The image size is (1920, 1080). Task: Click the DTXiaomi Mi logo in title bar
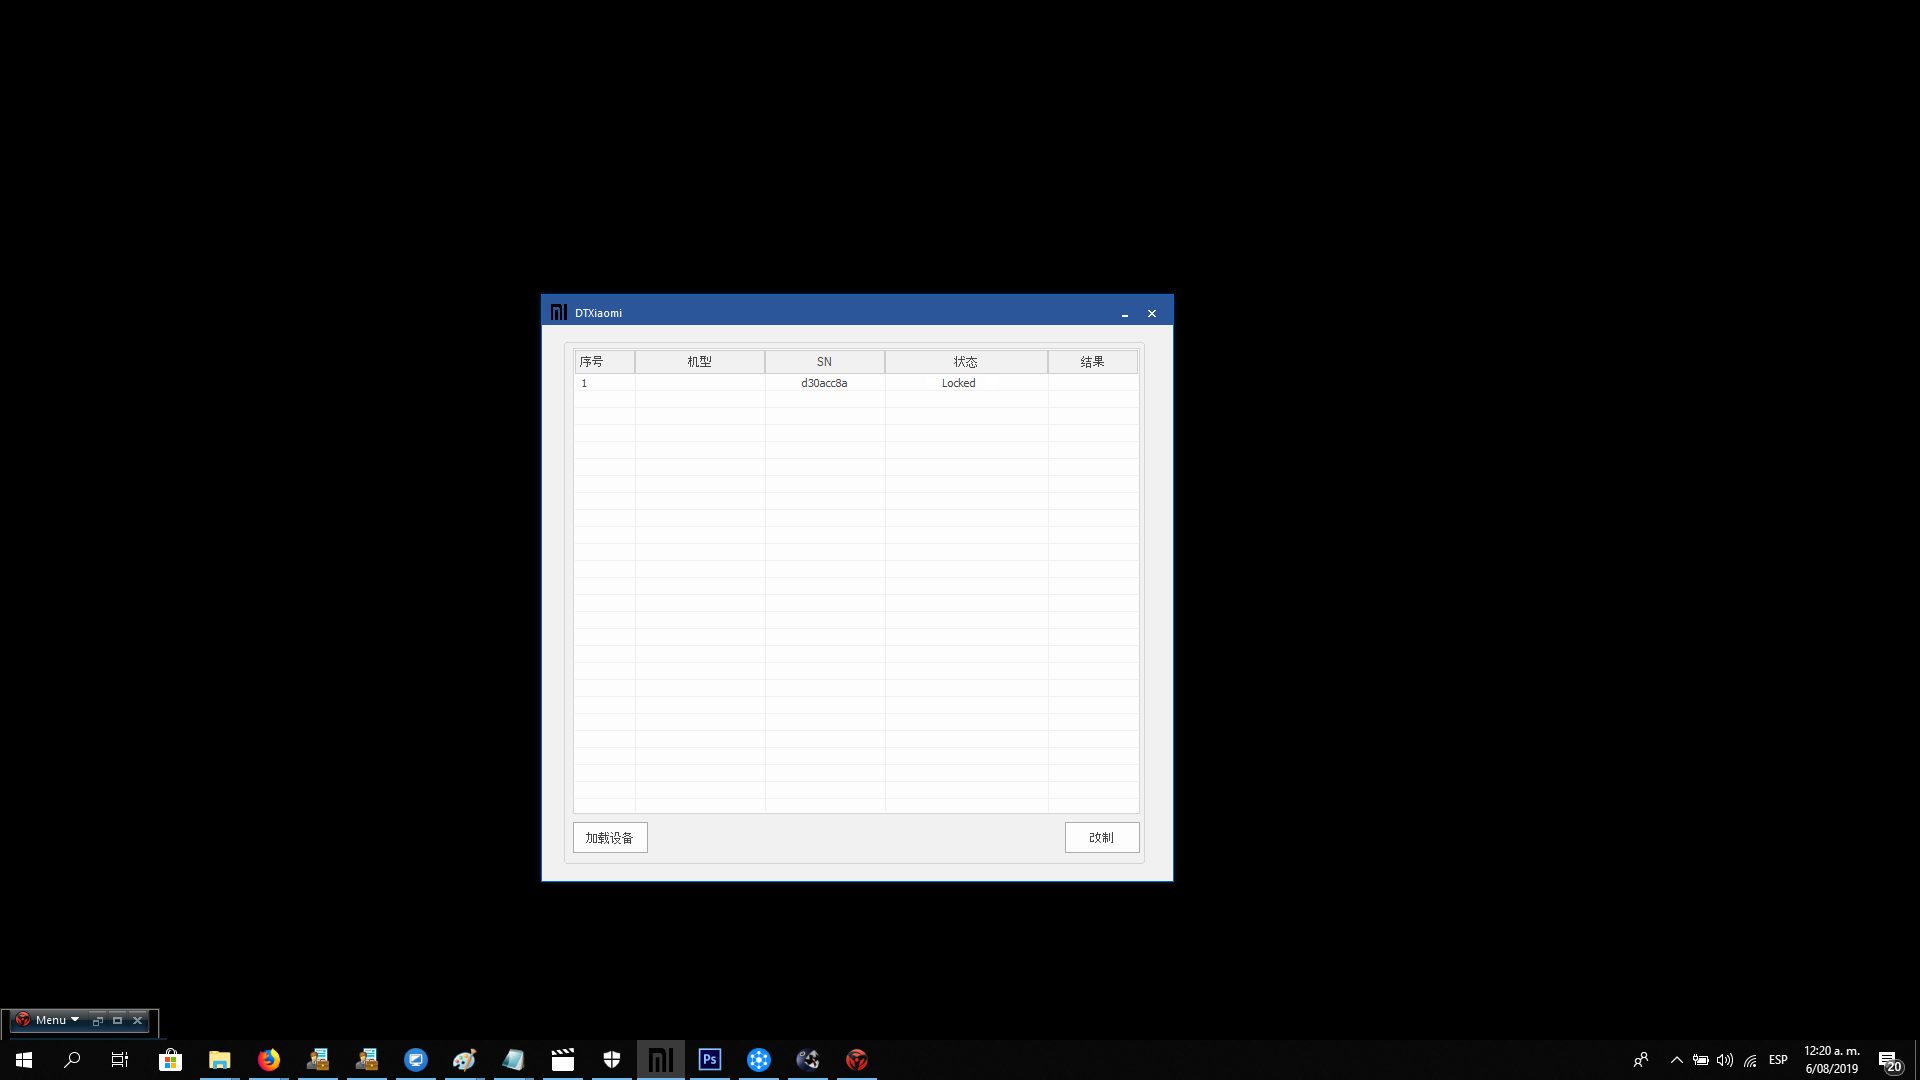tap(559, 313)
